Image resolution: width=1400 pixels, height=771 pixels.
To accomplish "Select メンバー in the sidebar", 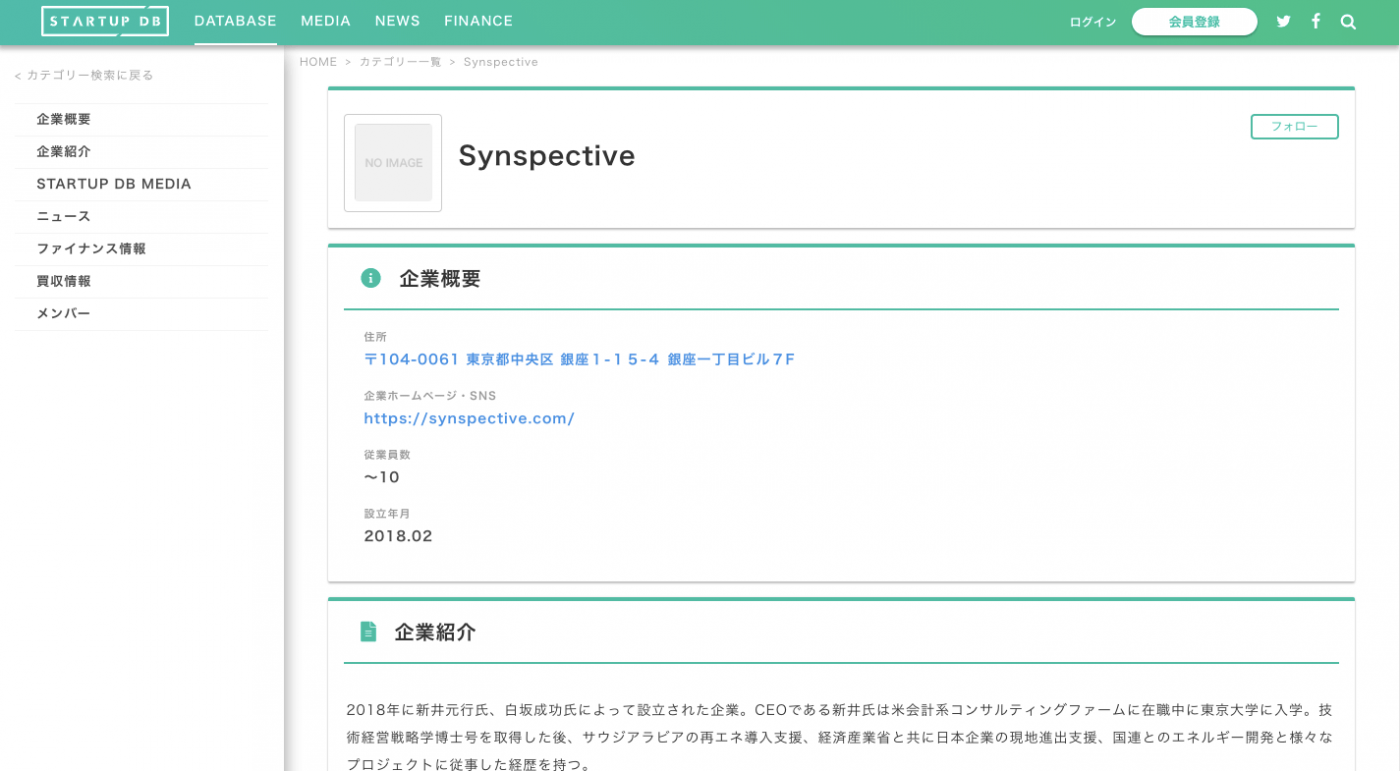I will pyautogui.click(x=142, y=314).
